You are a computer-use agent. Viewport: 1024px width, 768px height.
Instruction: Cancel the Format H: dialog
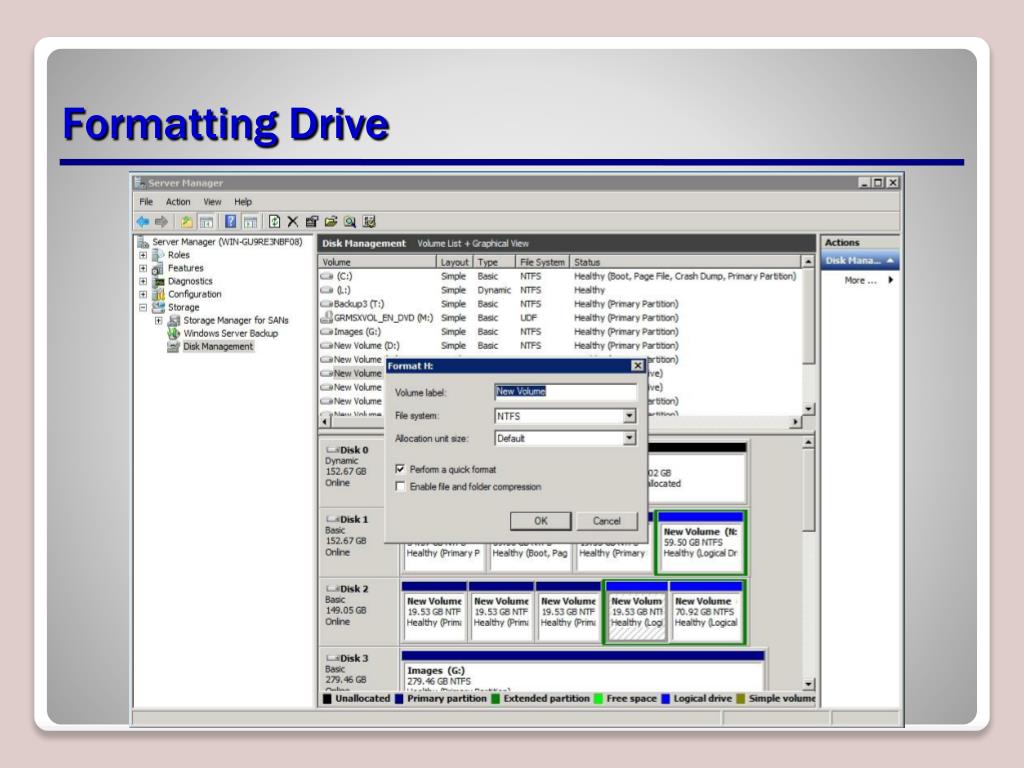pyautogui.click(x=607, y=521)
